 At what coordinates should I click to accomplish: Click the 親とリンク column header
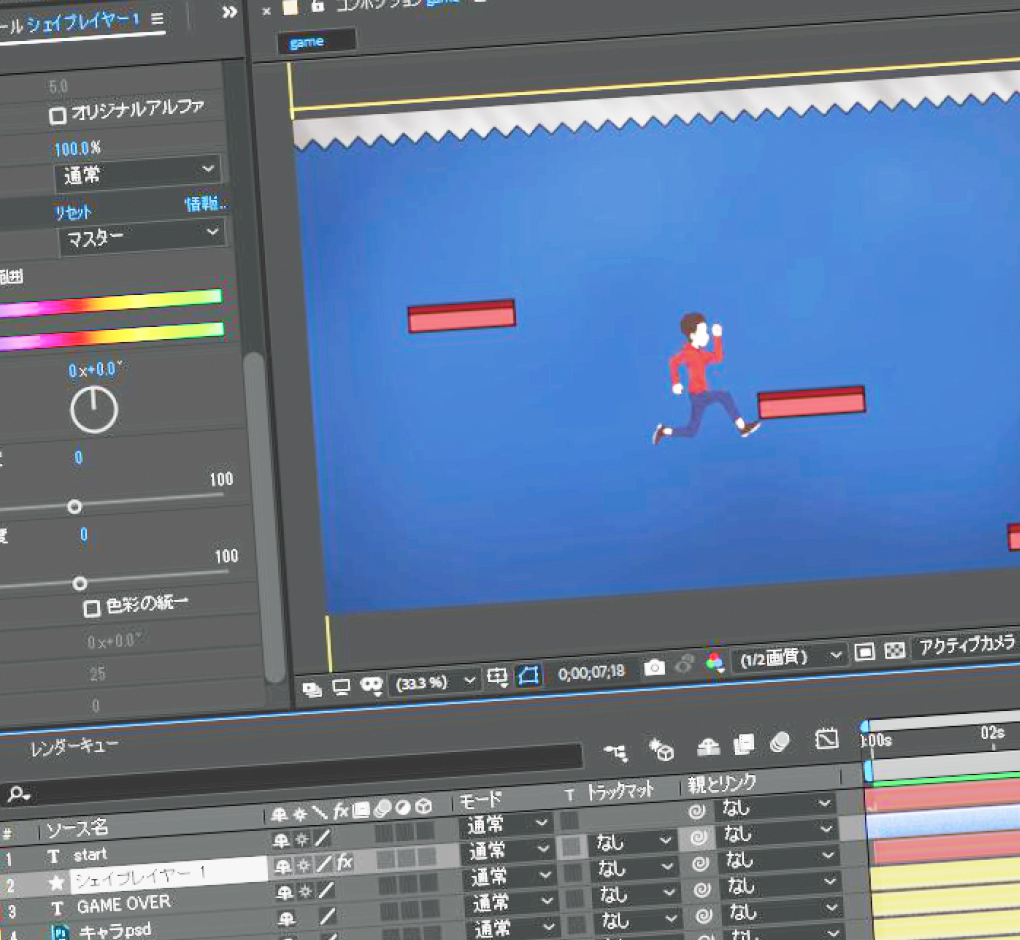[x=721, y=783]
